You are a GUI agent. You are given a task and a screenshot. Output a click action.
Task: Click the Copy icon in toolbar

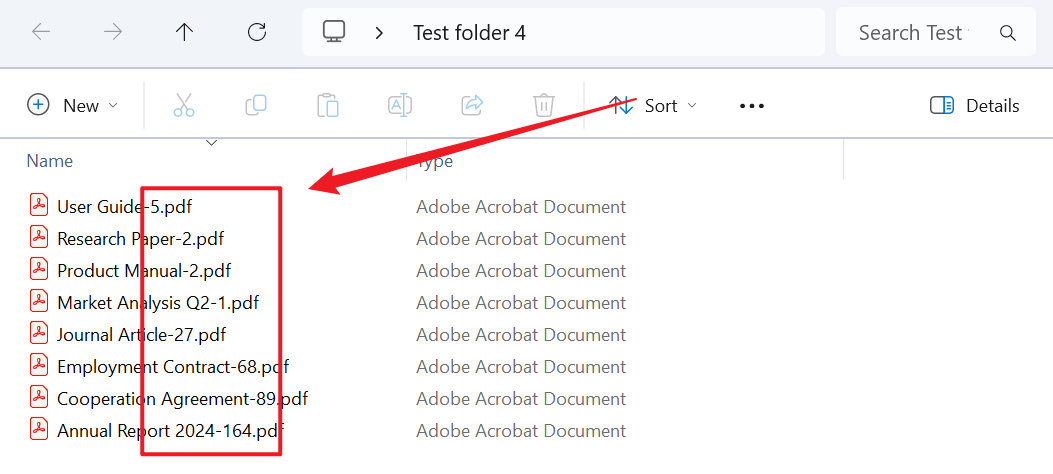256,105
